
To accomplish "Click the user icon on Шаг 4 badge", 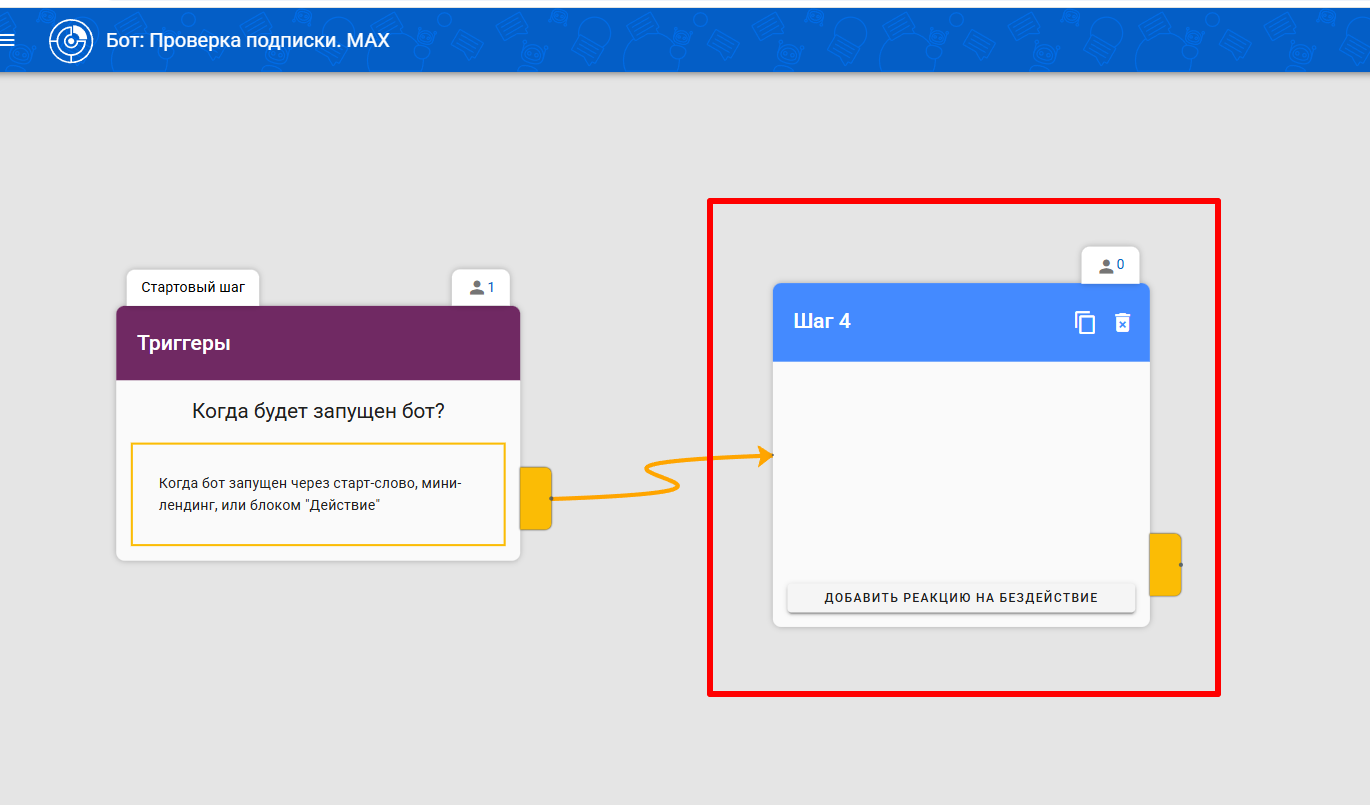I will (1105, 266).
